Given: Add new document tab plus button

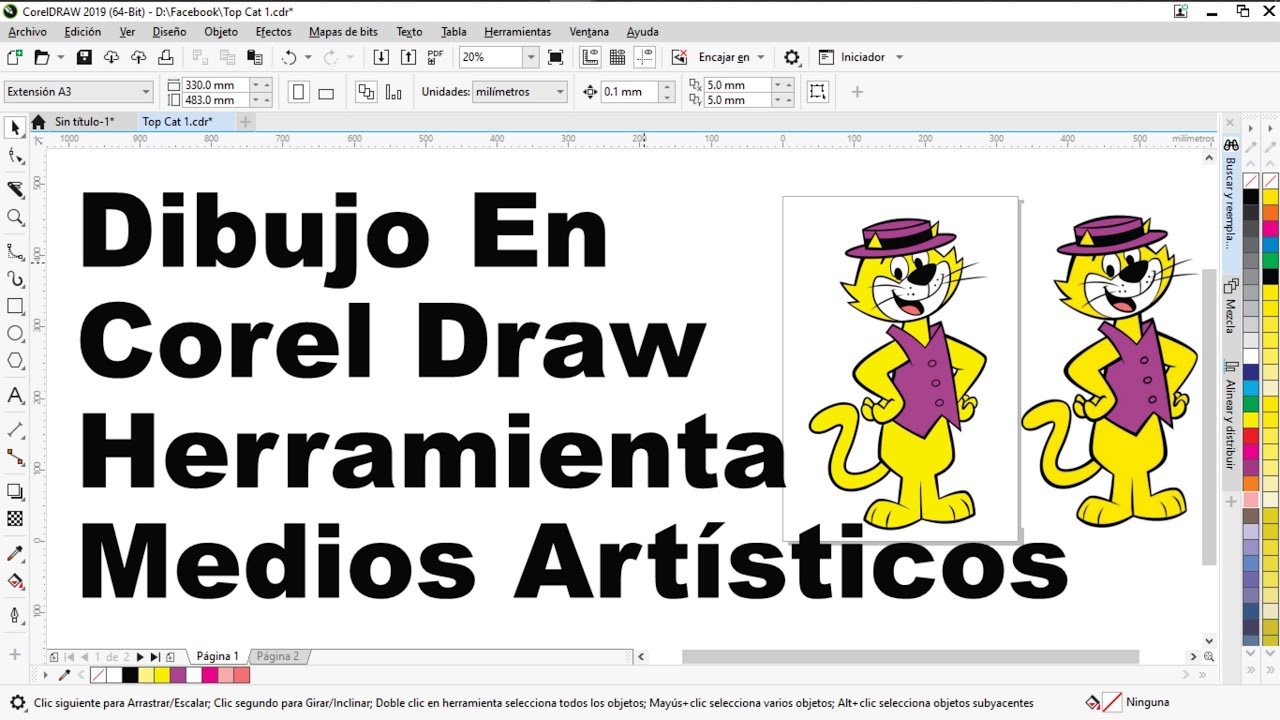Looking at the screenshot, I should (245, 122).
